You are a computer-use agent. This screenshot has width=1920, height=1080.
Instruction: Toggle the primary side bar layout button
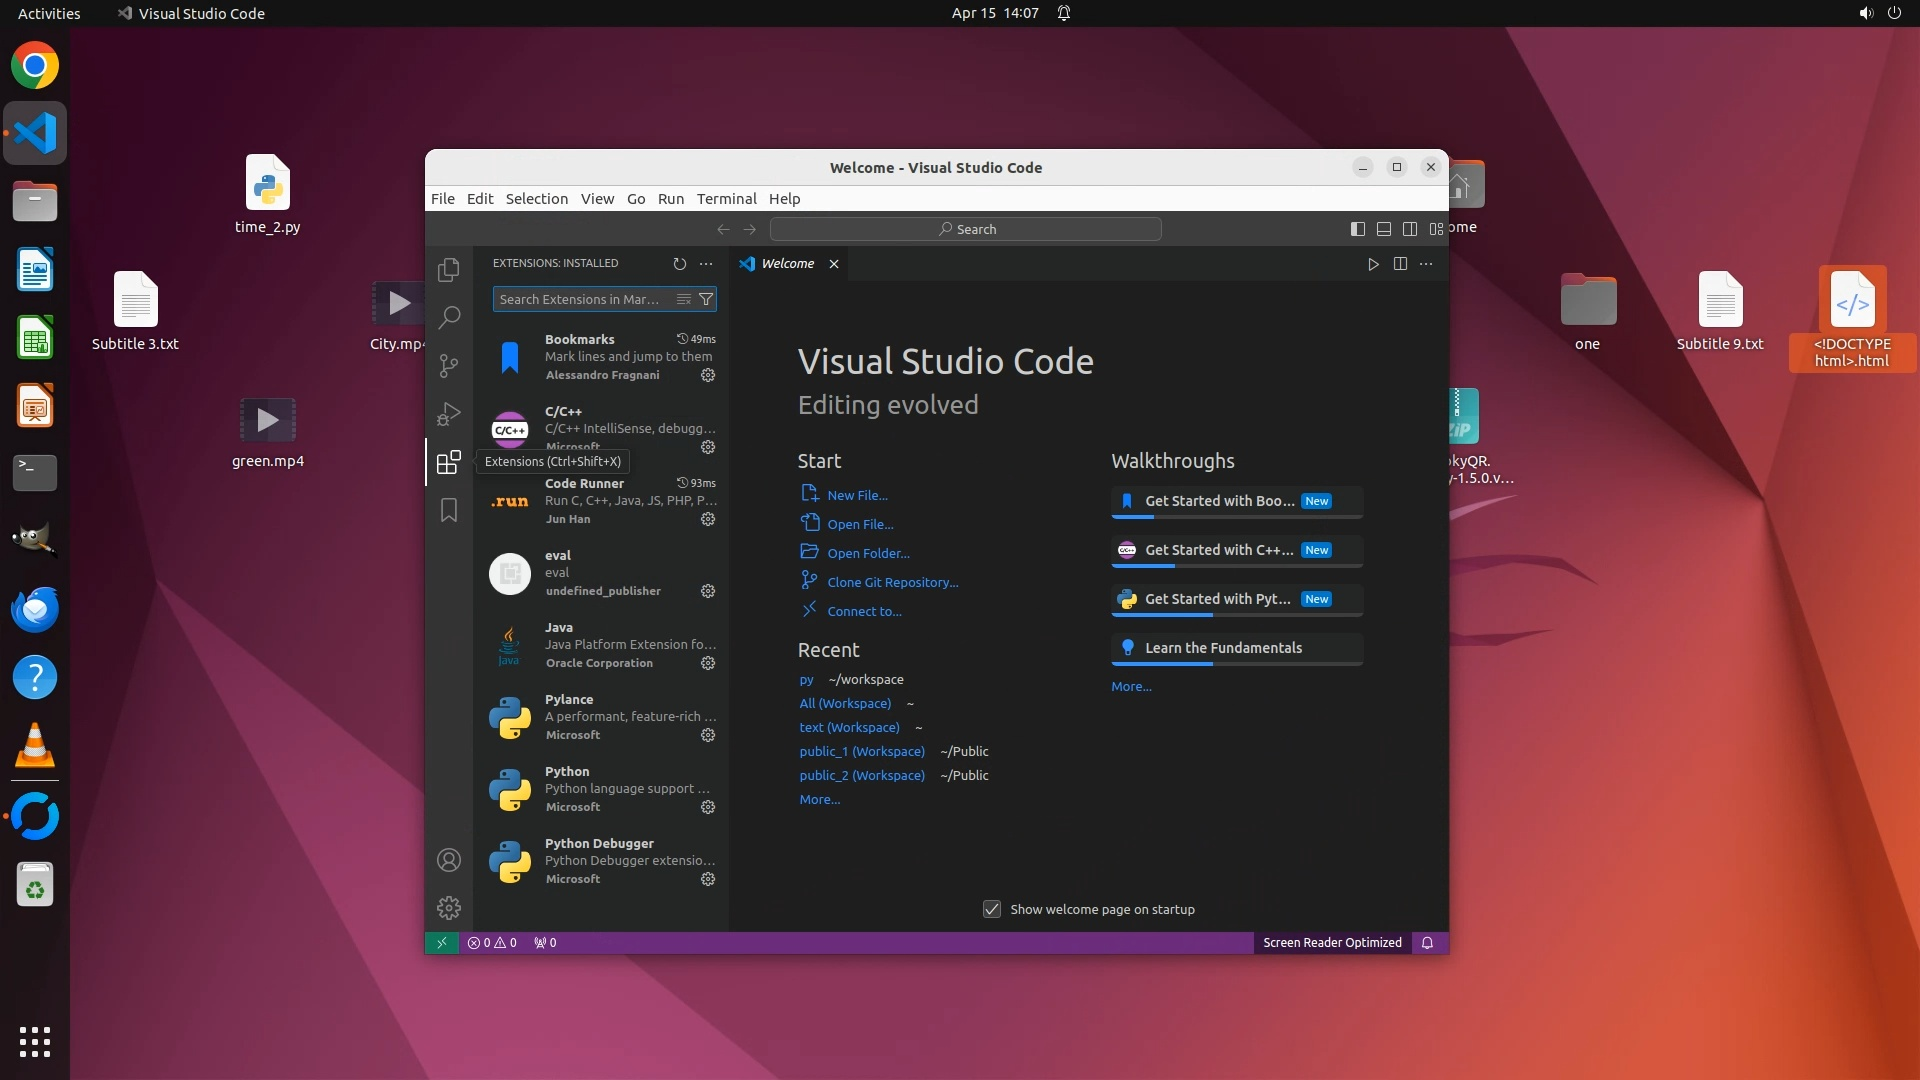pyautogui.click(x=1357, y=229)
